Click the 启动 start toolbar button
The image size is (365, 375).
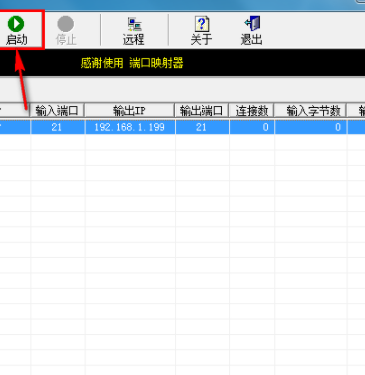[x=17, y=31]
